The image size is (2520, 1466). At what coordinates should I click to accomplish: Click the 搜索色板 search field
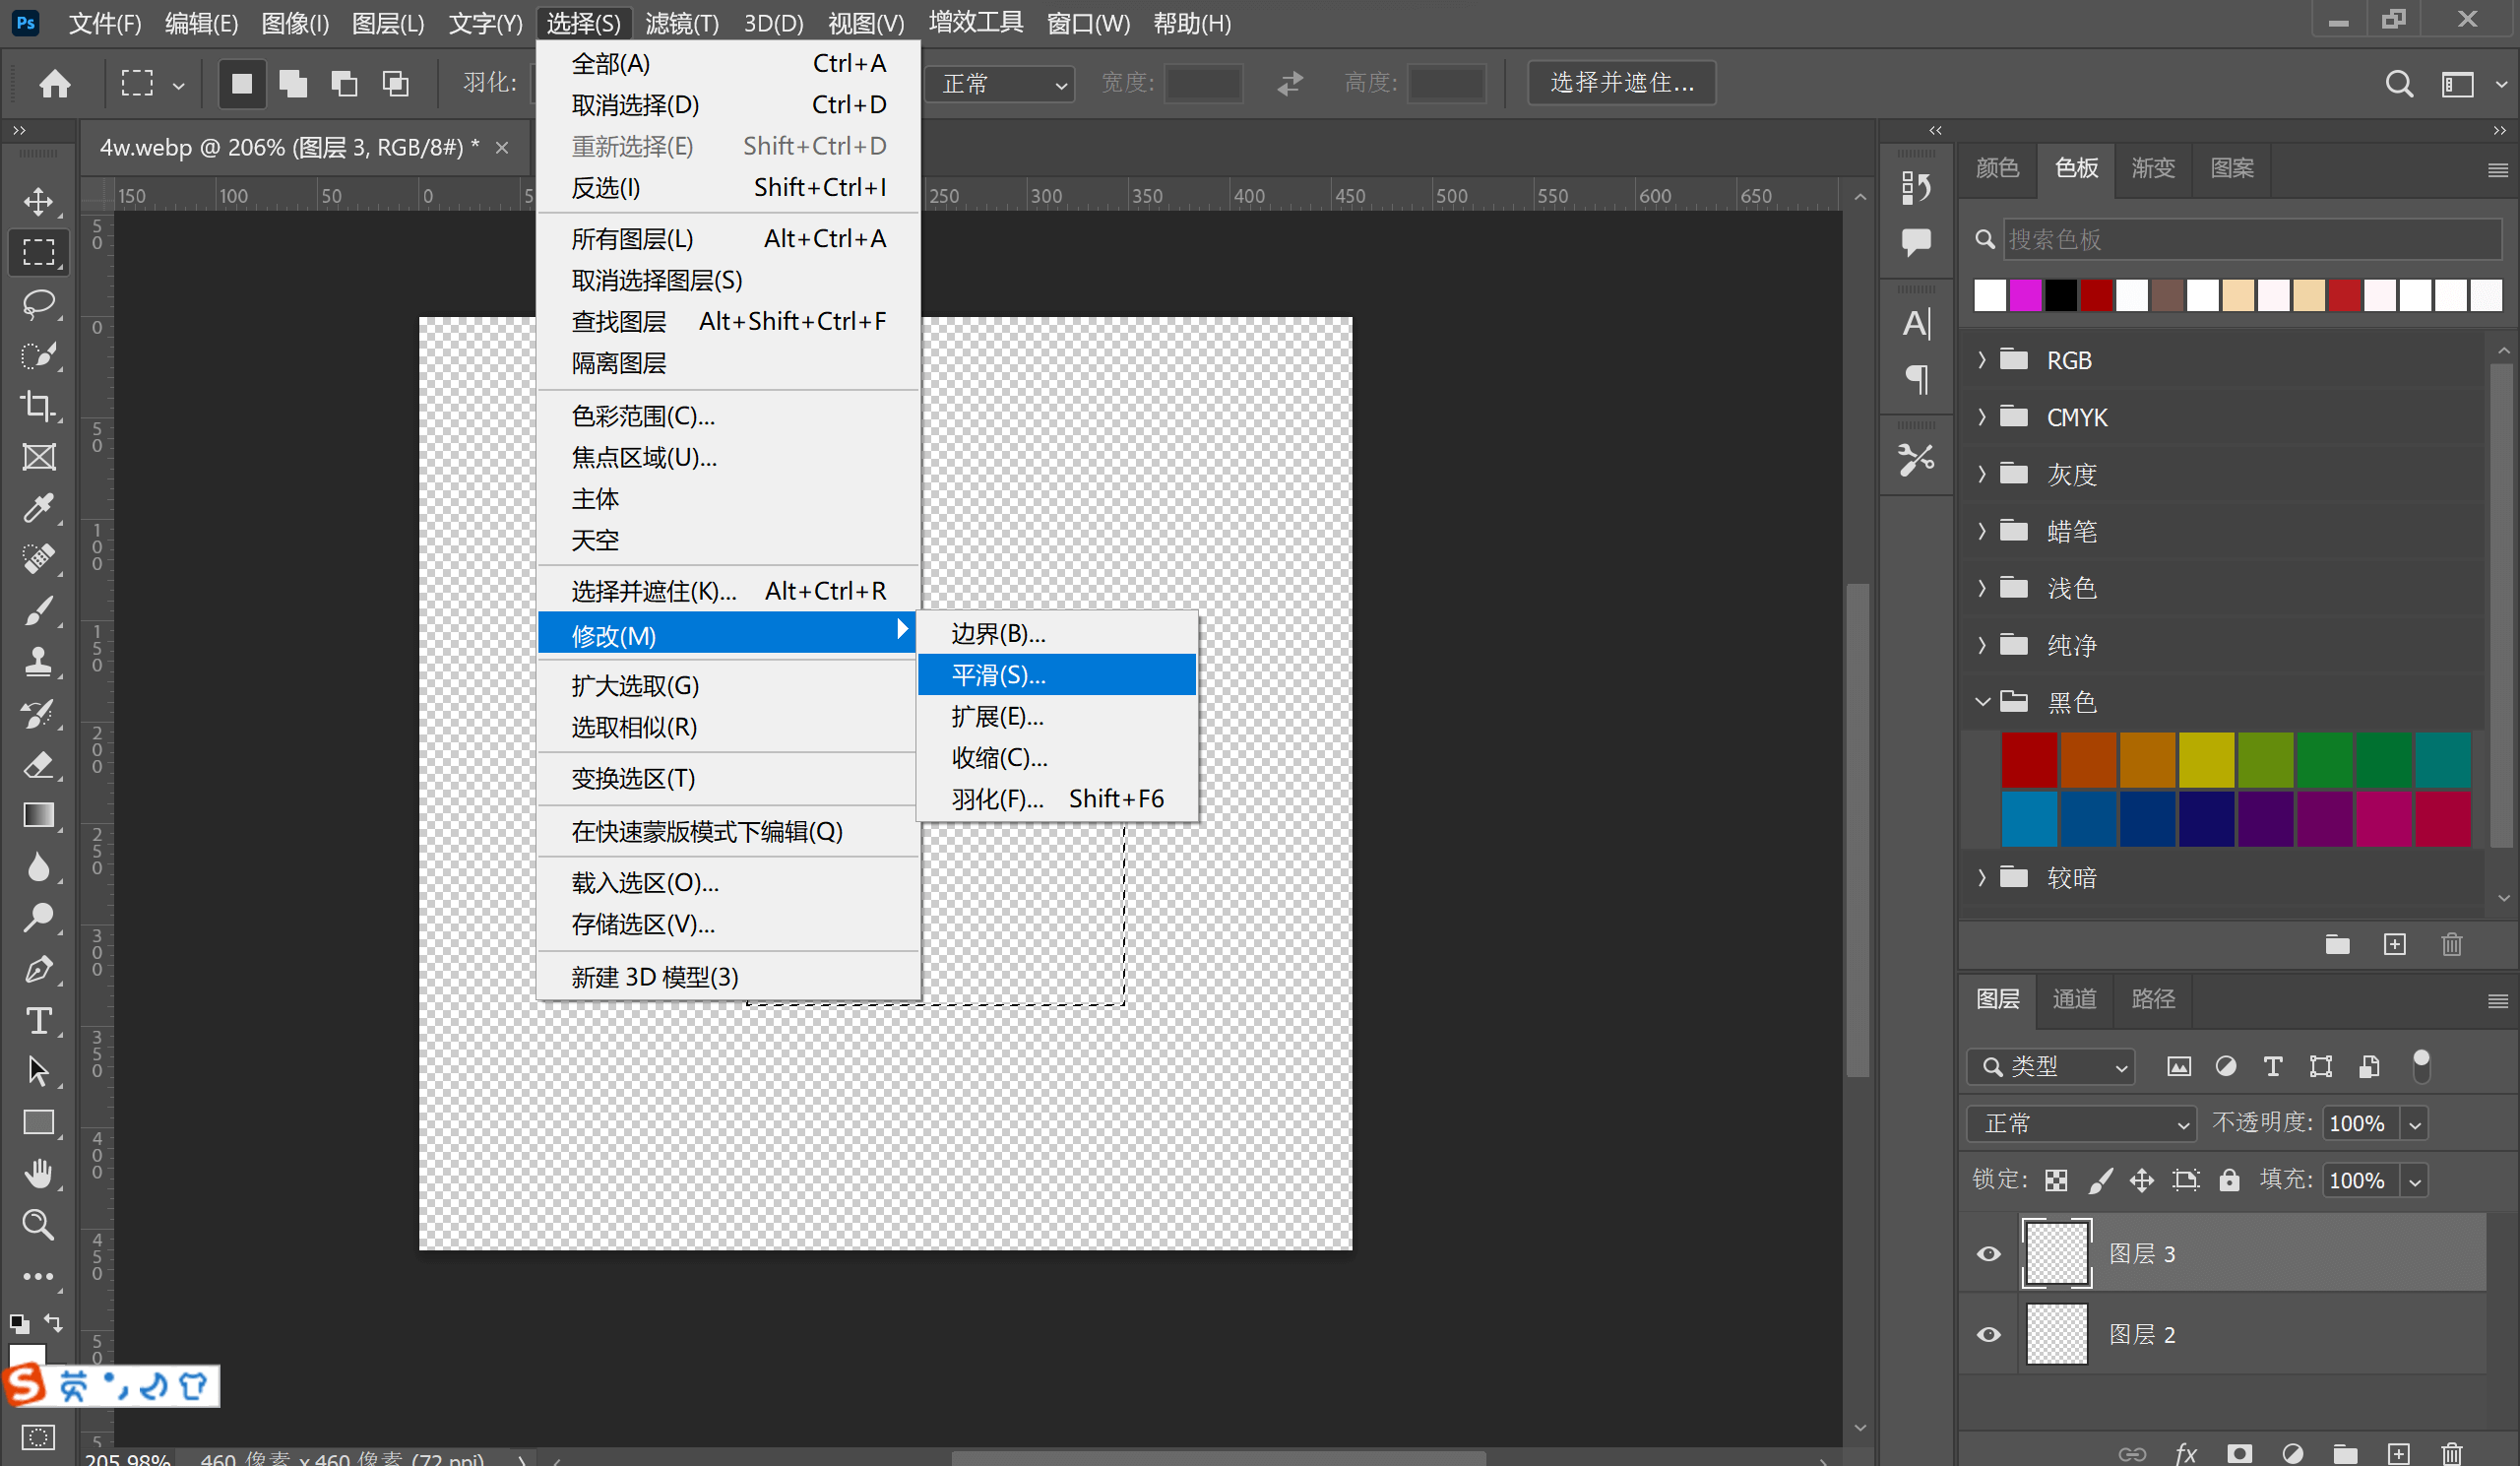click(x=2250, y=240)
